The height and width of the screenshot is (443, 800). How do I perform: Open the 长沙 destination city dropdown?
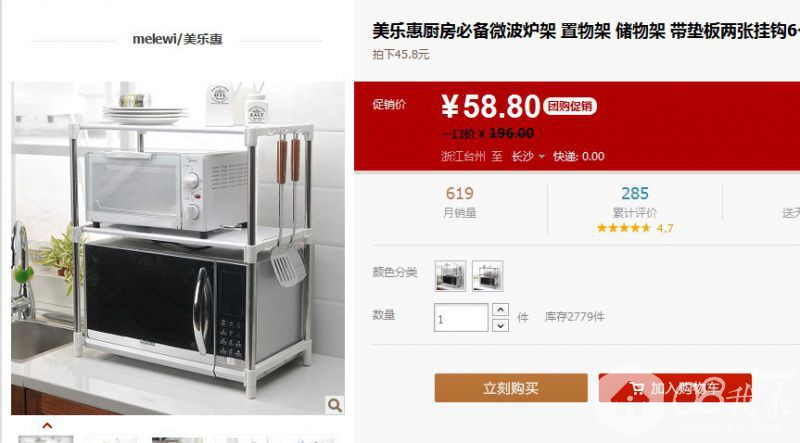tap(528, 156)
